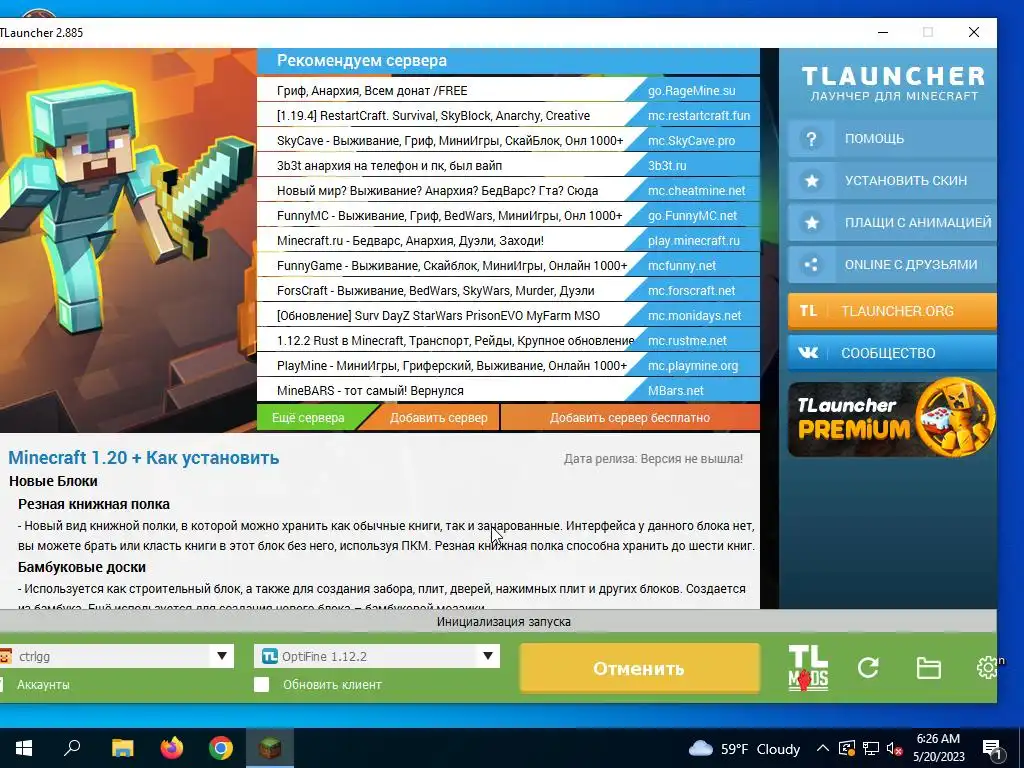Click the Minecraft TLauncher taskbar icon
Image resolution: width=1024 pixels, height=768 pixels.
coord(270,748)
